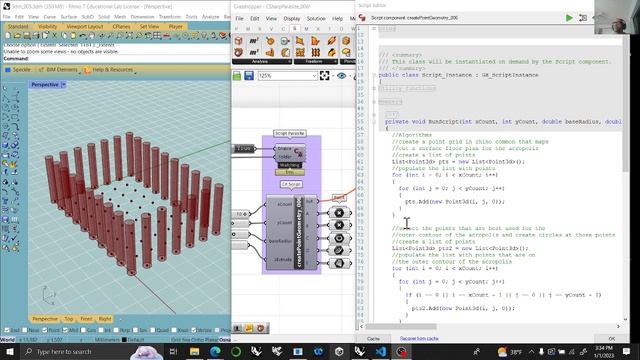Toggle the Point osnap checkbox
640x360 pixels.
click(x=45, y=330)
